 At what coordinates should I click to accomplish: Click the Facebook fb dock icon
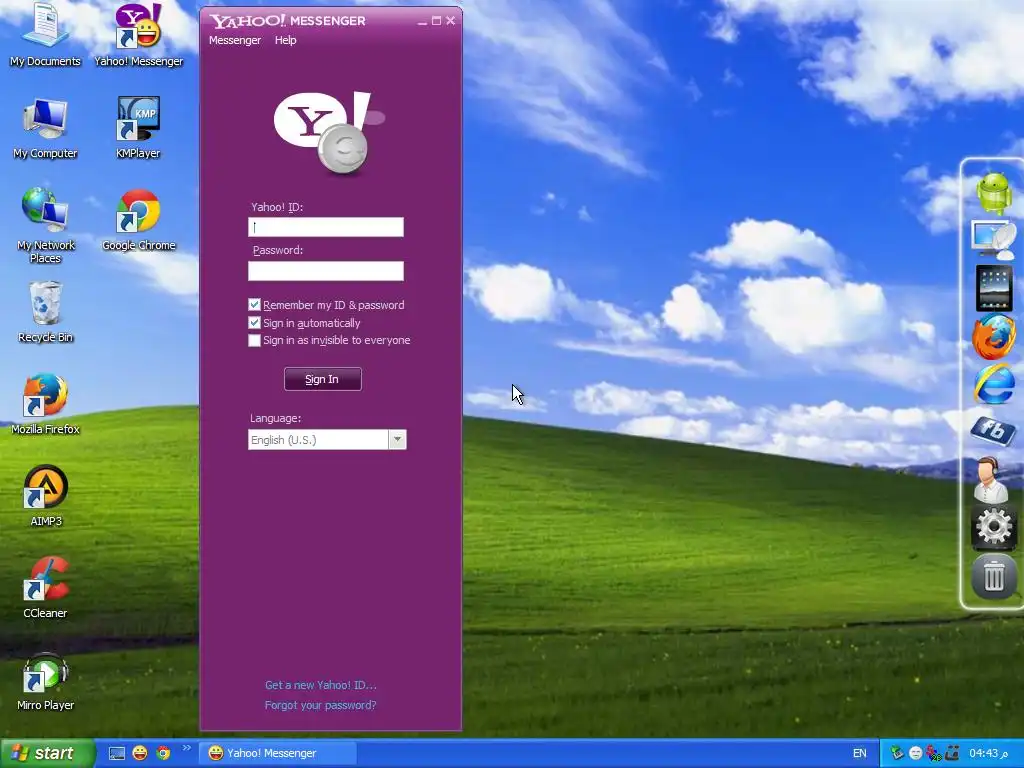point(993,430)
